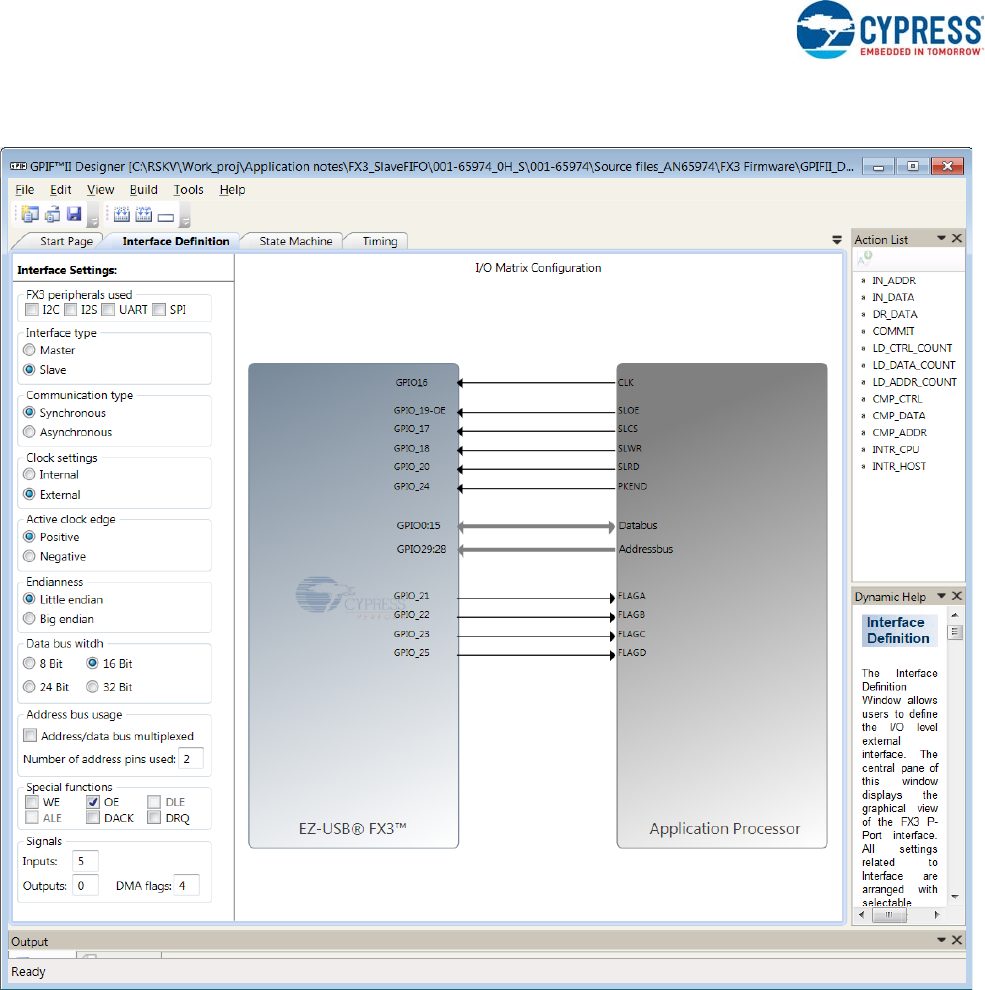Click the GPIF II Designer title bar icon
The height and width of the screenshot is (990, 985).
(x=18, y=166)
